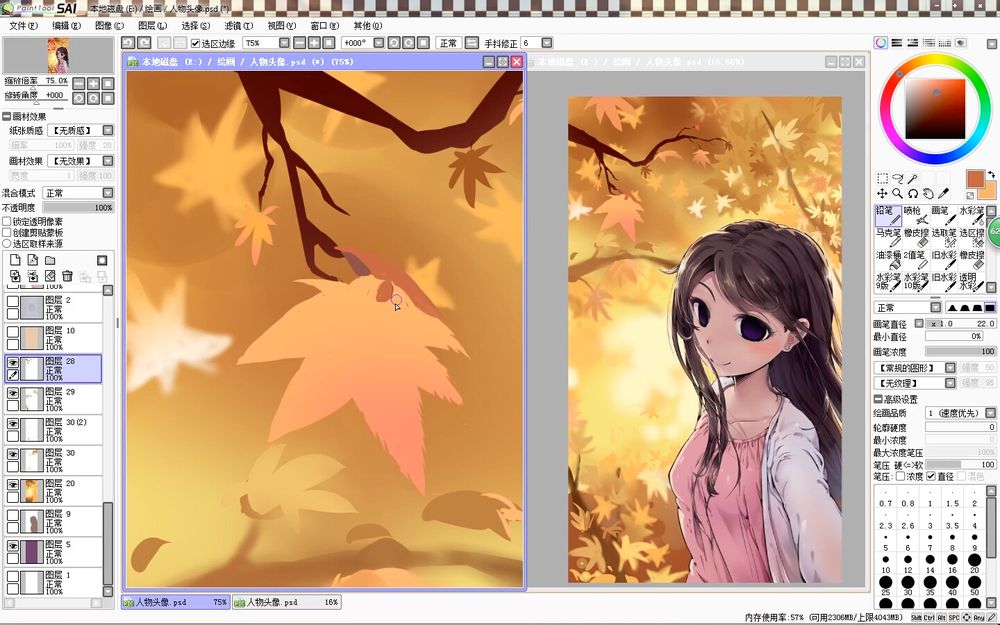Adjust the 不透明度 opacity slider
This screenshot has width=1000, height=625.
click(78, 207)
